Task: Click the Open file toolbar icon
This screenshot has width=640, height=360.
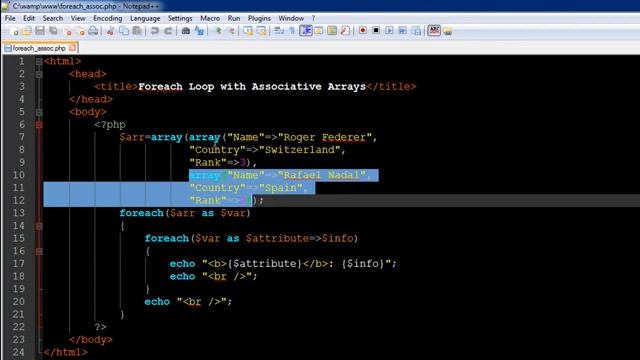Action: tap(27, 31)
